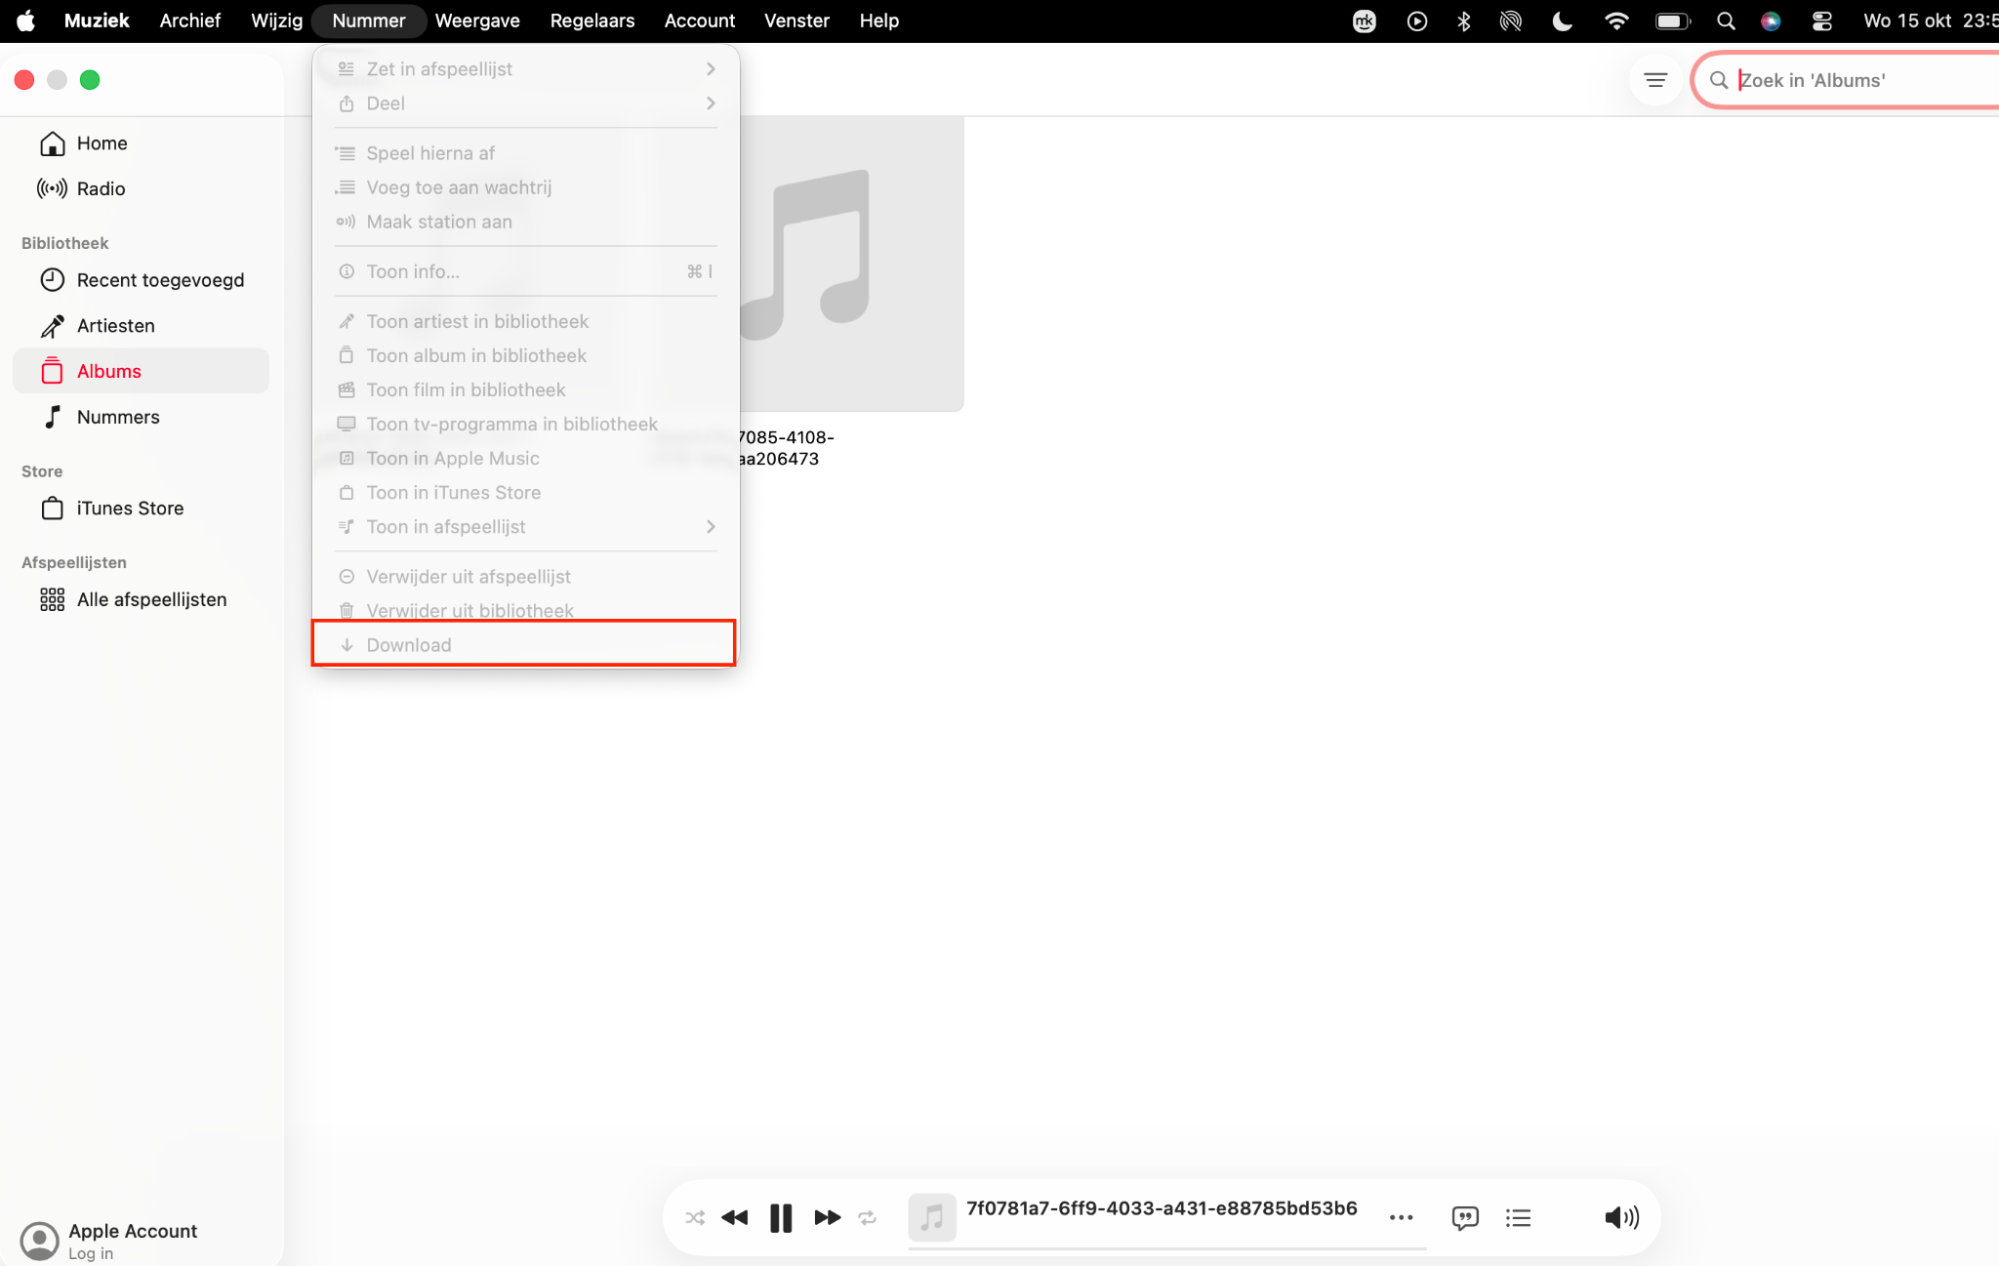Toggle shuffle playback mode
Screen dimensions: 1999x1266
(695, 1217)
